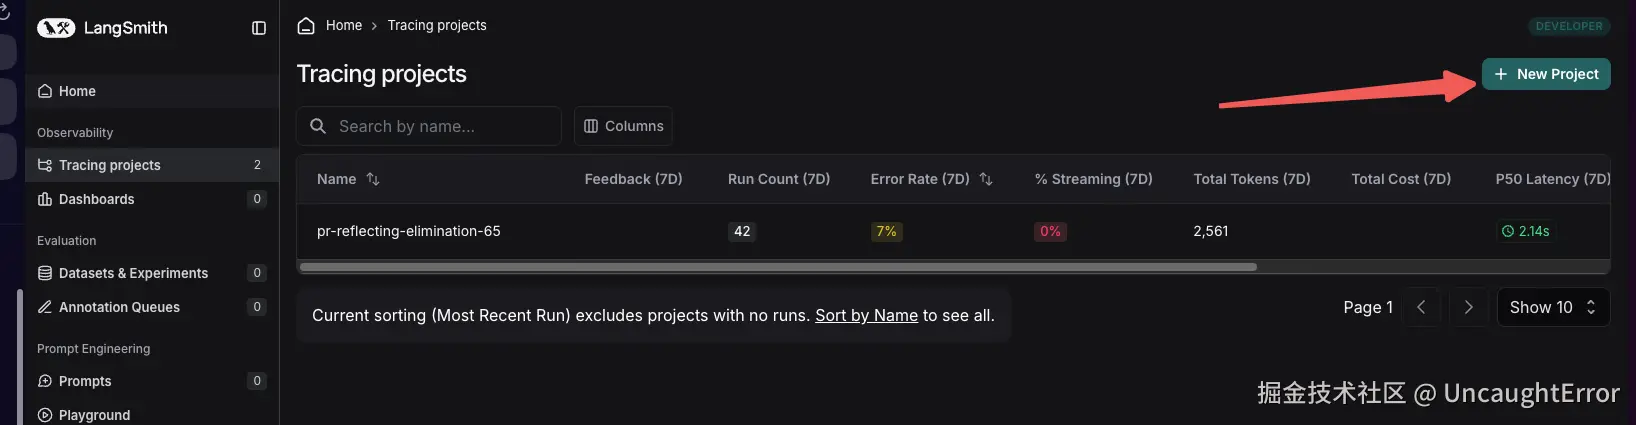Collapse the sidebar panel toggle icon

(x=259, y=28)
